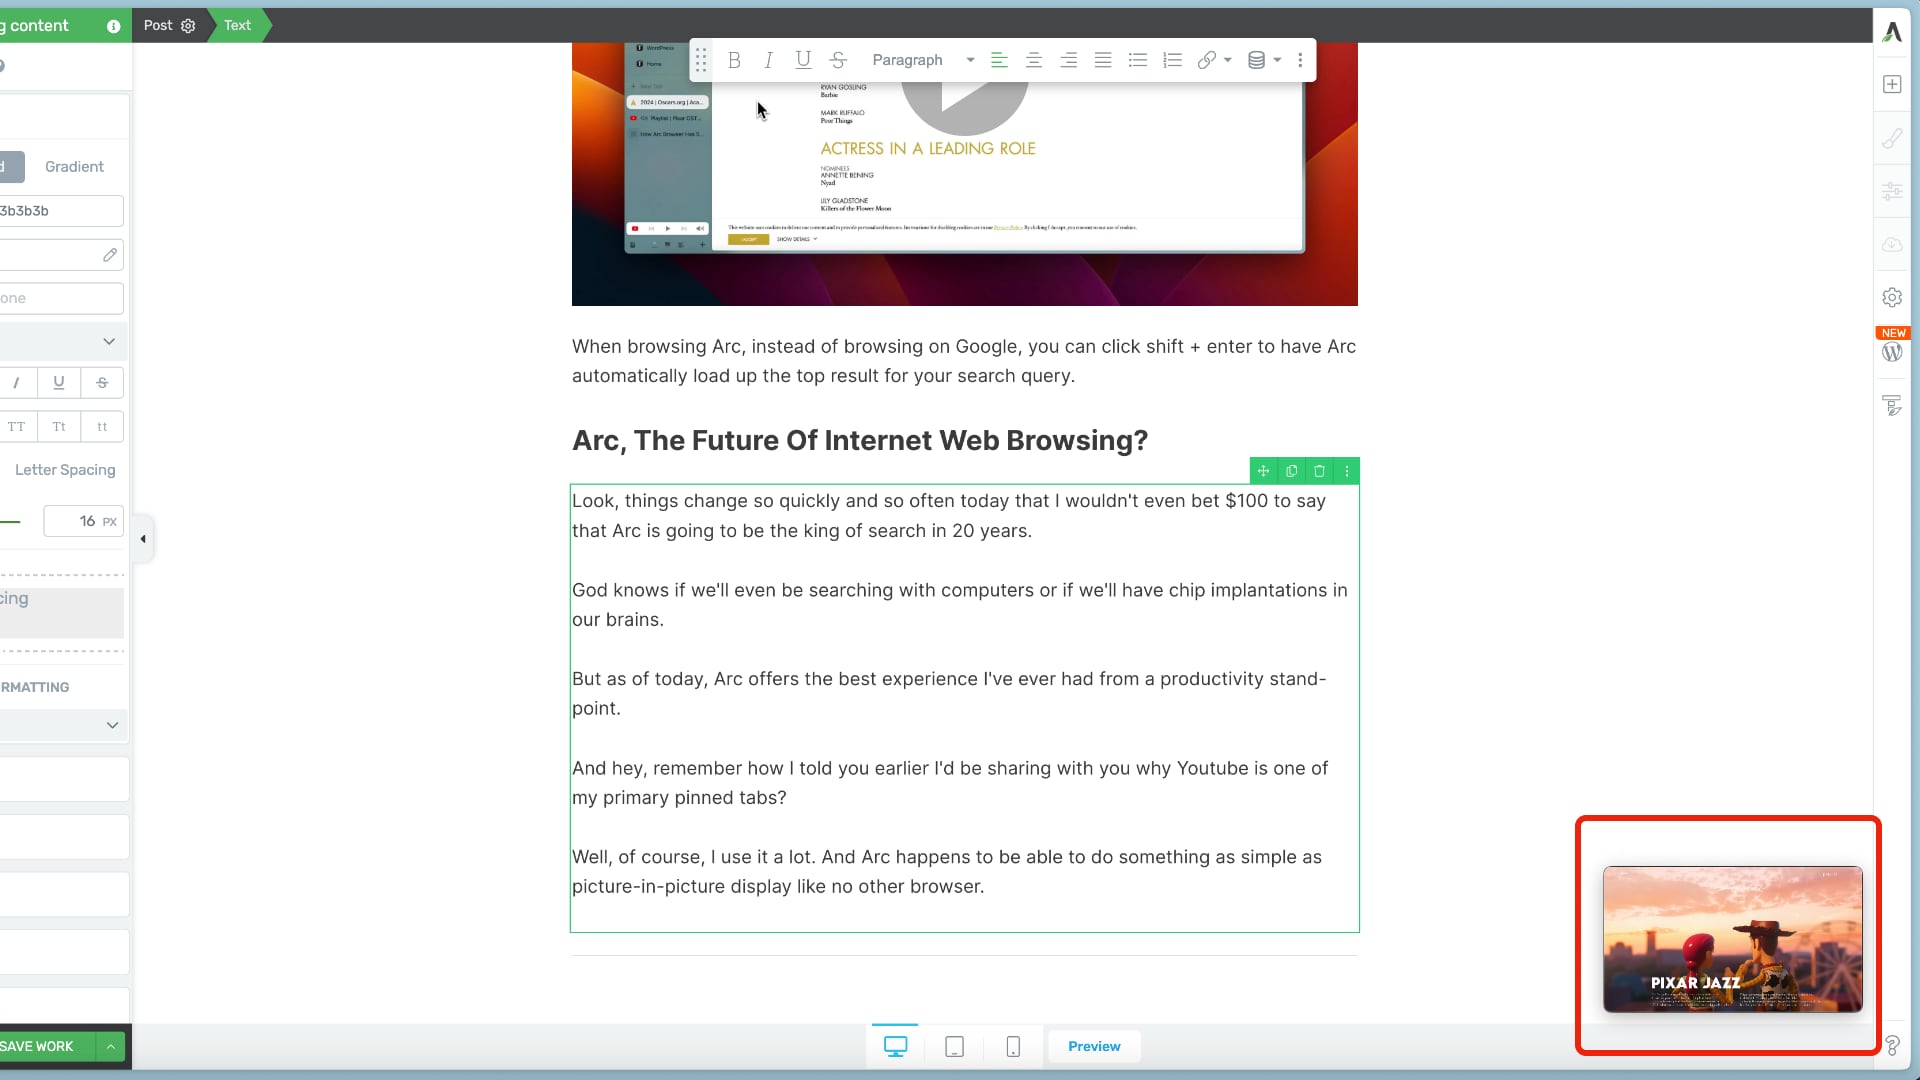Viewport: 1920px width, 1080px height.
Task: Click the strikethrough icon in toolbar
Action: 838,60
